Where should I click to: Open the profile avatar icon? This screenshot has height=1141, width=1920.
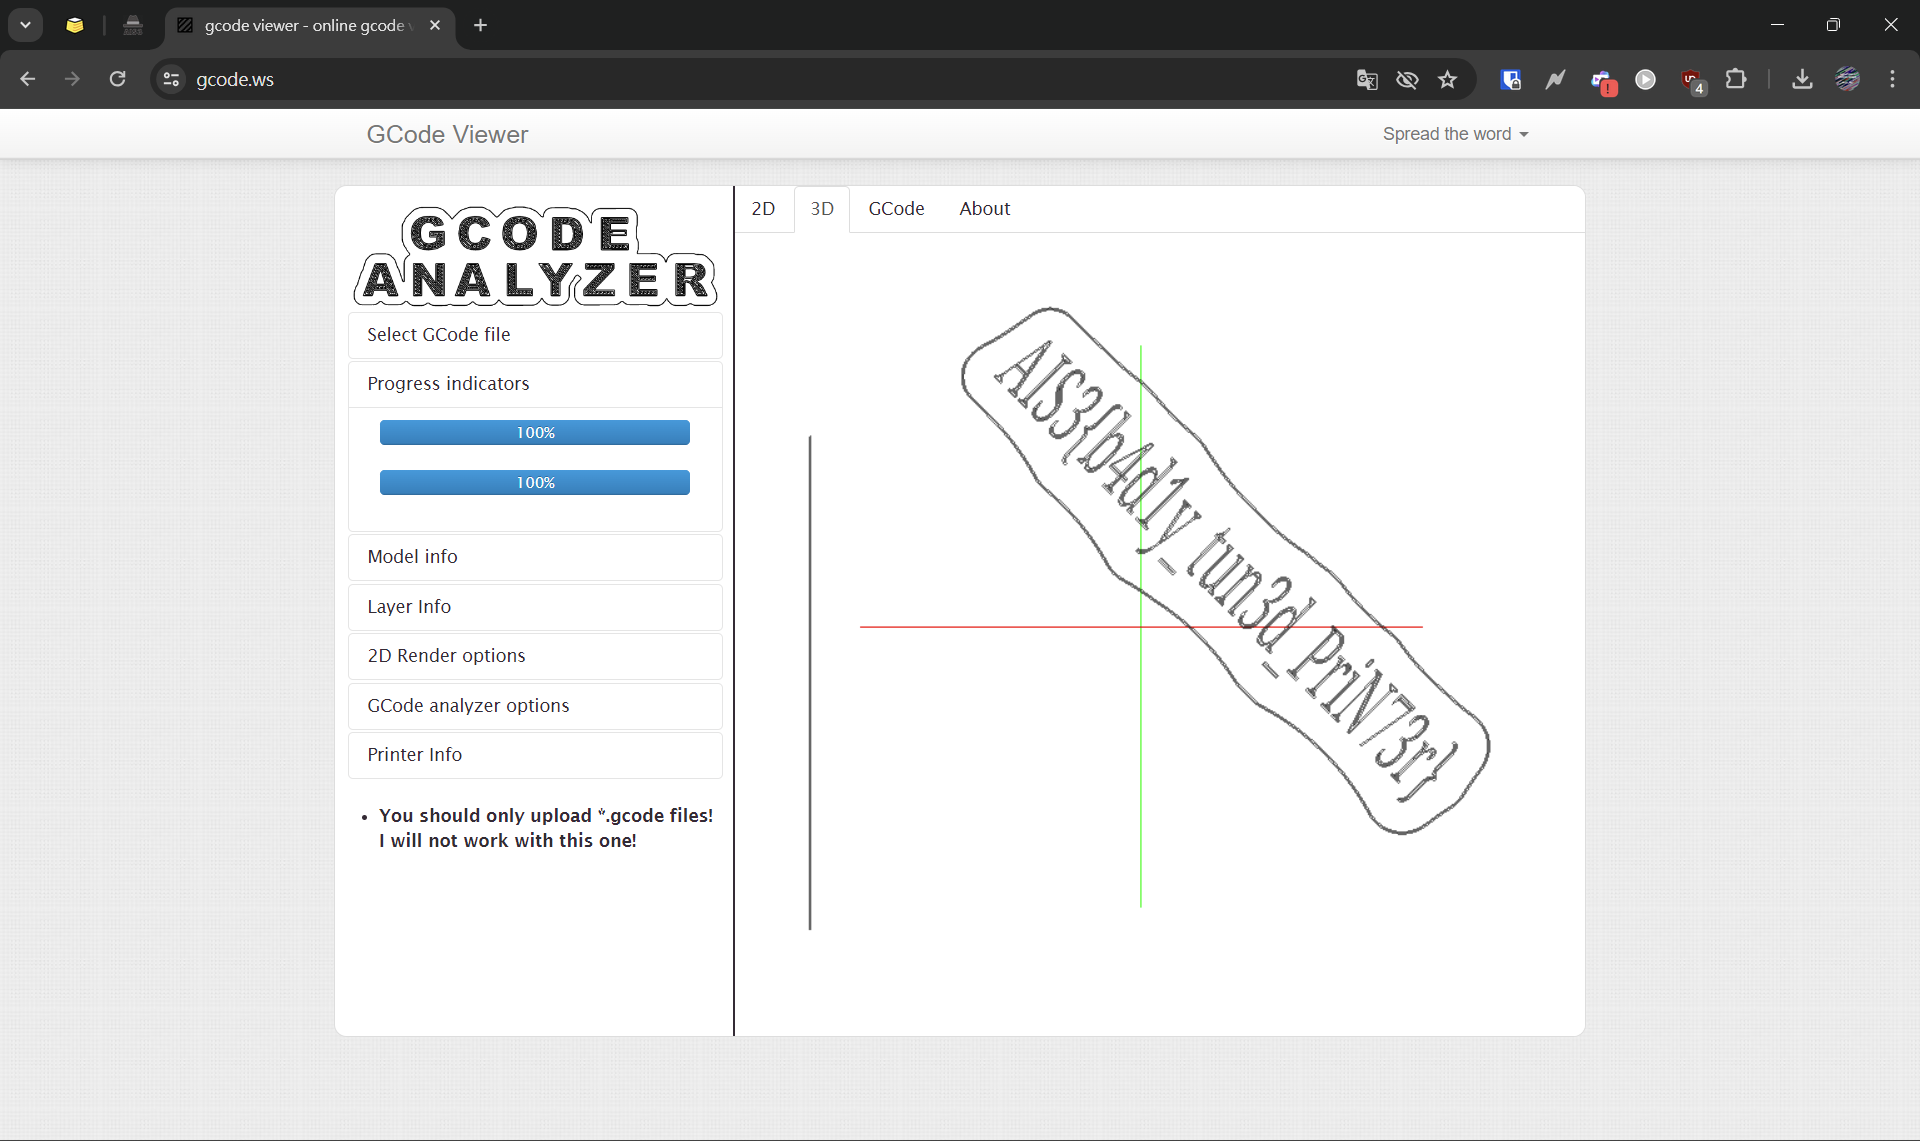click(1848, 79)
